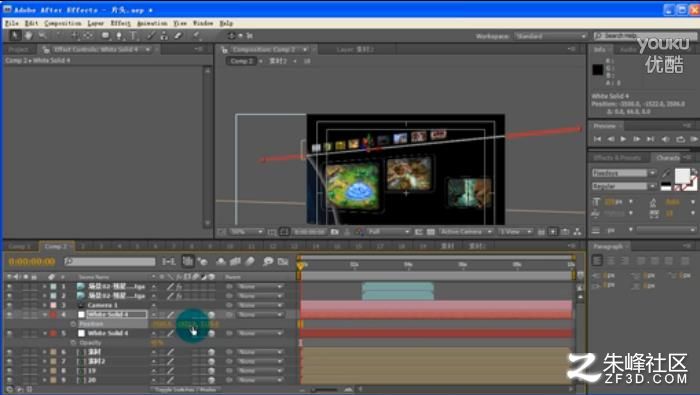Screen dimensions: 700x395
Task: Hide layer 5 White Solid 4
Action: (x=9, y=333)
